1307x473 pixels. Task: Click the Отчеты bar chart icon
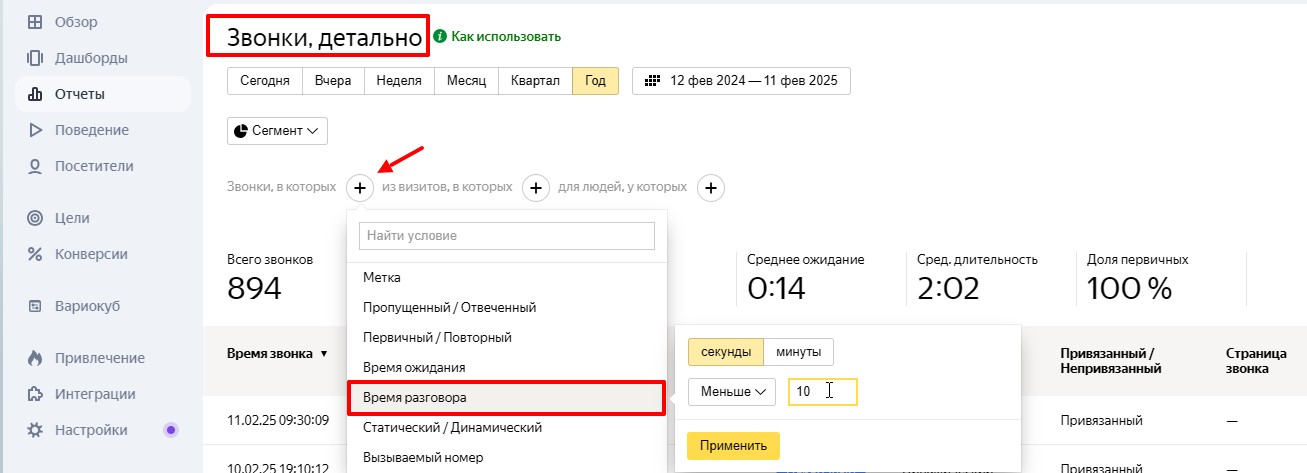[35, 94]
